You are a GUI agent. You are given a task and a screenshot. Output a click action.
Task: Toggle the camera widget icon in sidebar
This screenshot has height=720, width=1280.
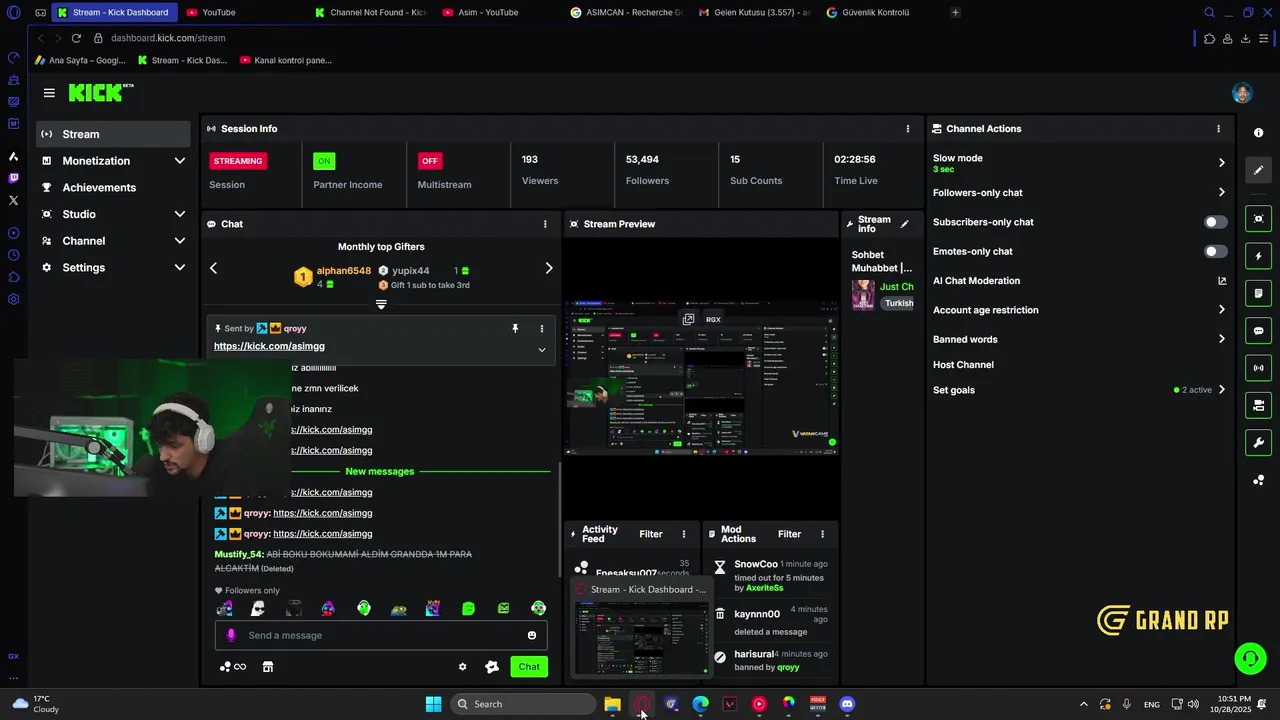coord(1258,405)
